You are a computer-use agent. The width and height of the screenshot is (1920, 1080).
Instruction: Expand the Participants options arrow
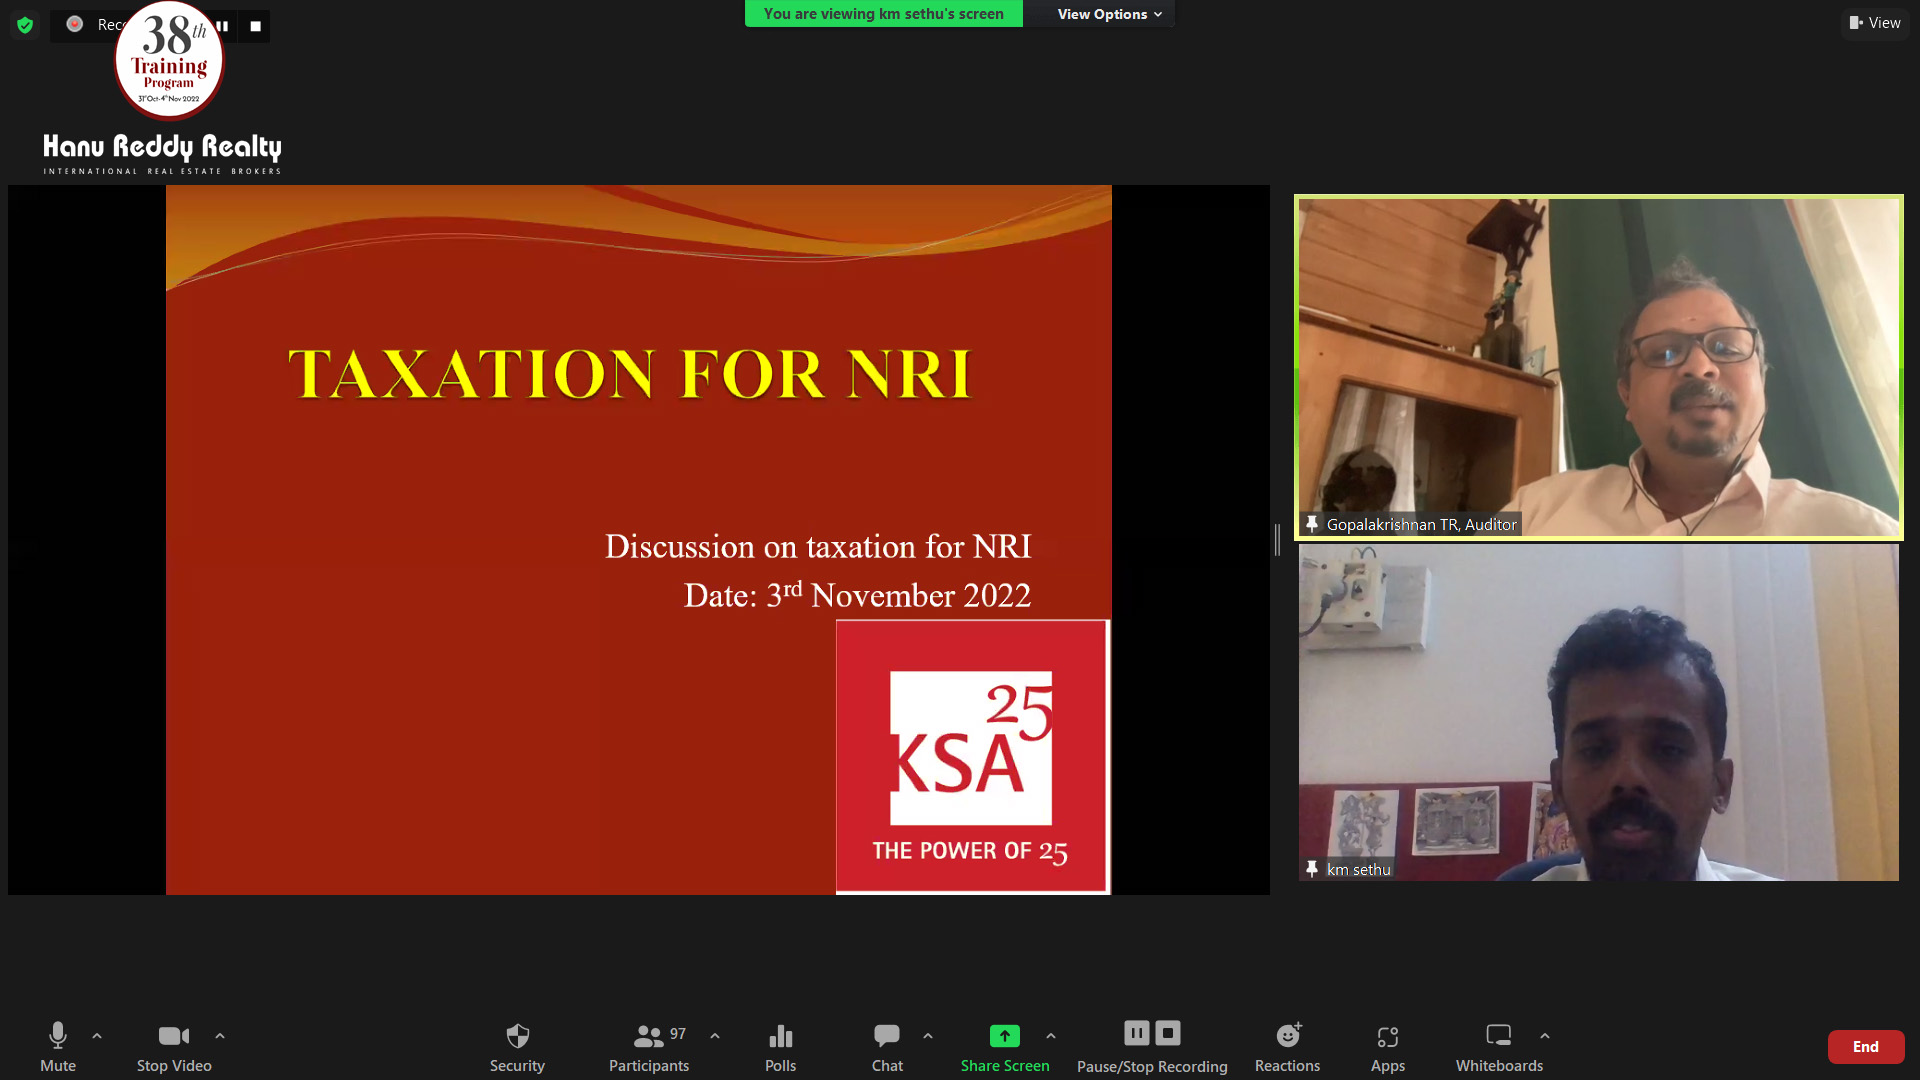(x=715, y=1036)
